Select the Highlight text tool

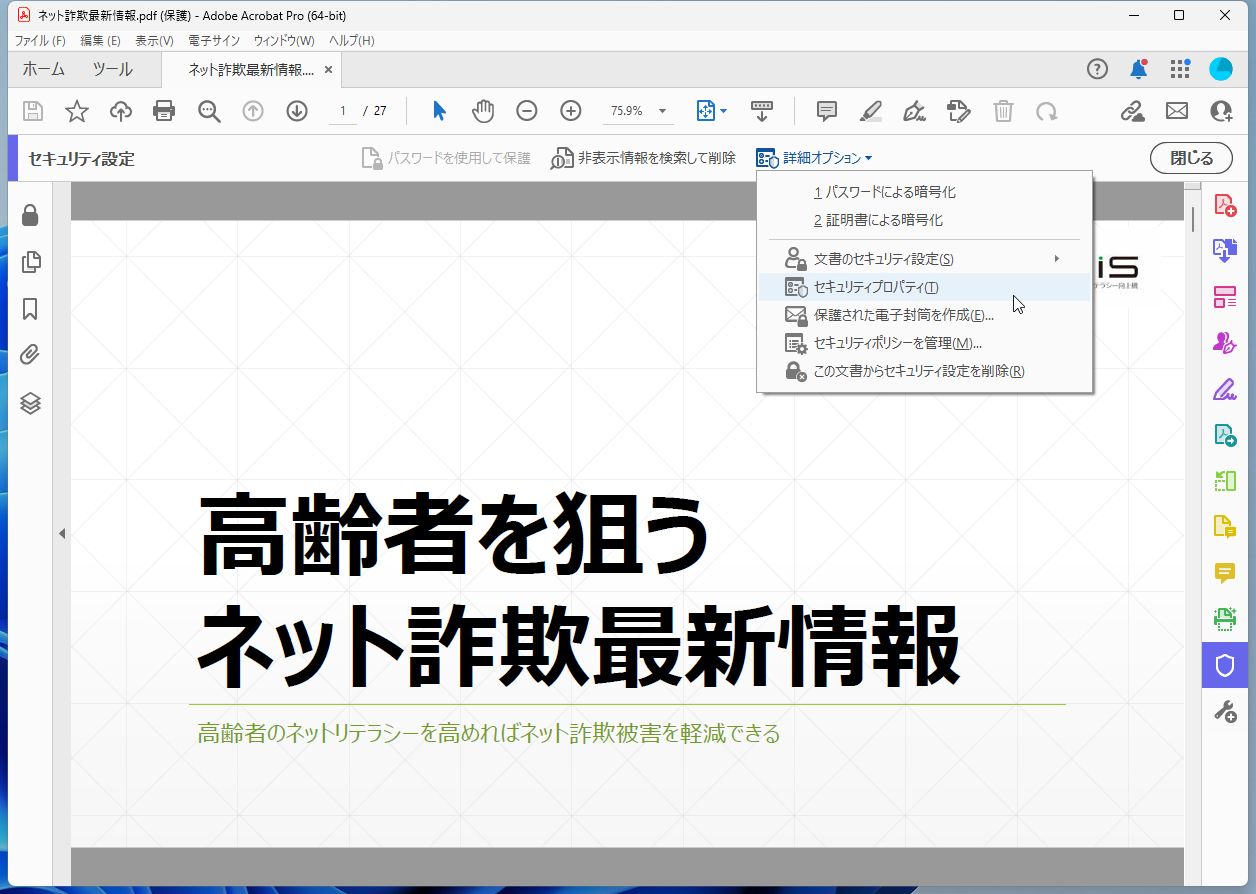tap(871, 111)
